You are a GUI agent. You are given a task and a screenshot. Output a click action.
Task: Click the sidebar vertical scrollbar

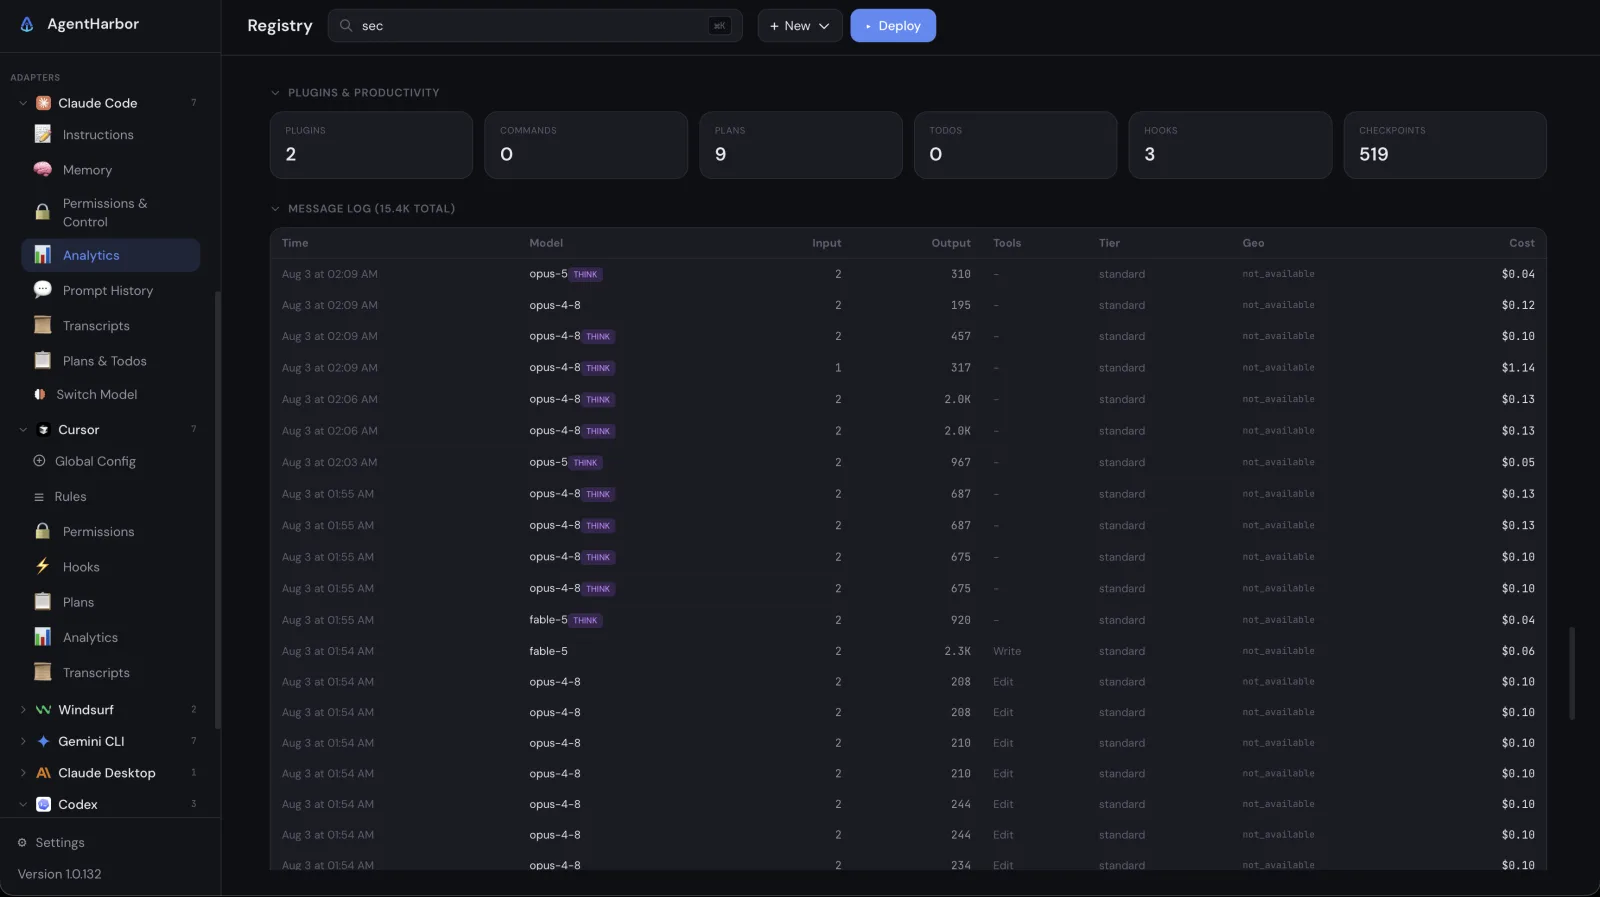point(217,510)
